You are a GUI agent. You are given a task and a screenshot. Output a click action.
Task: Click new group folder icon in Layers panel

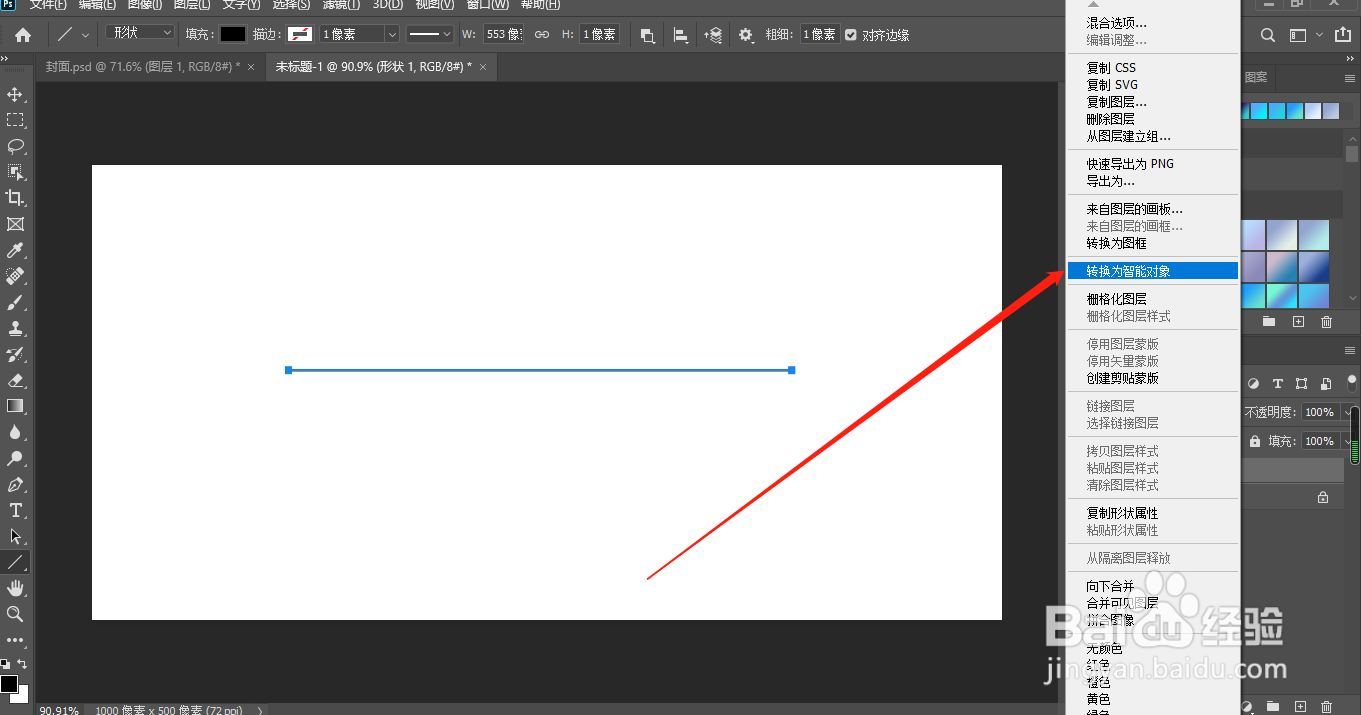pyautogui.click(x=1273, y=707)
